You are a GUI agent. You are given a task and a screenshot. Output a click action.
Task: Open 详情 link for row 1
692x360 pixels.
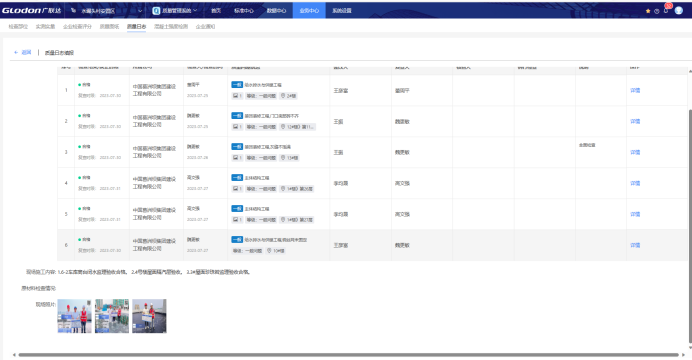tap(635, 90)
